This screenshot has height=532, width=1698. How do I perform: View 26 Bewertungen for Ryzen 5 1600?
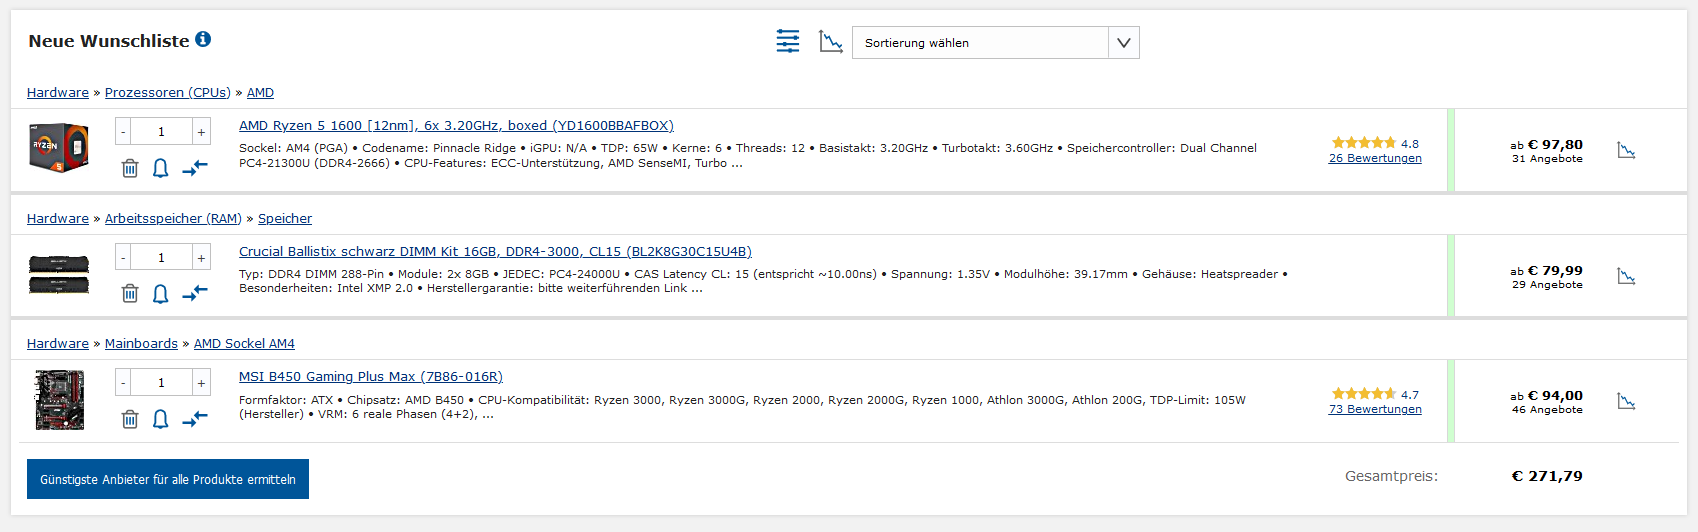tap(1375, 158)
